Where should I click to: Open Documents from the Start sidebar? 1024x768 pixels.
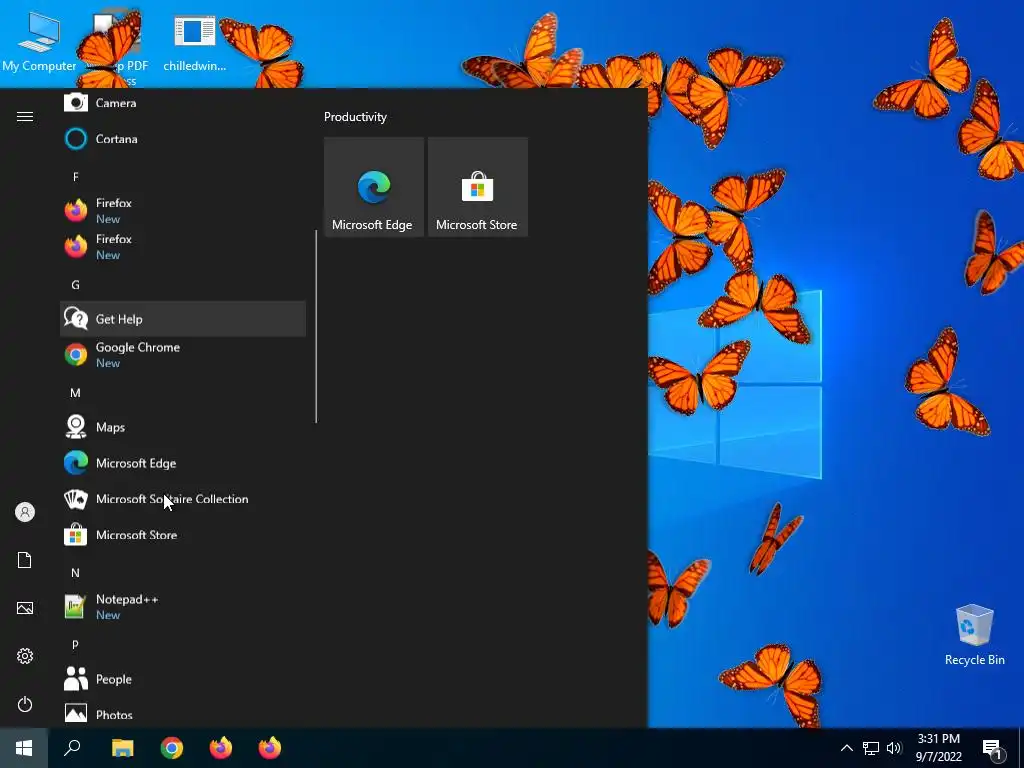[25, 560]
